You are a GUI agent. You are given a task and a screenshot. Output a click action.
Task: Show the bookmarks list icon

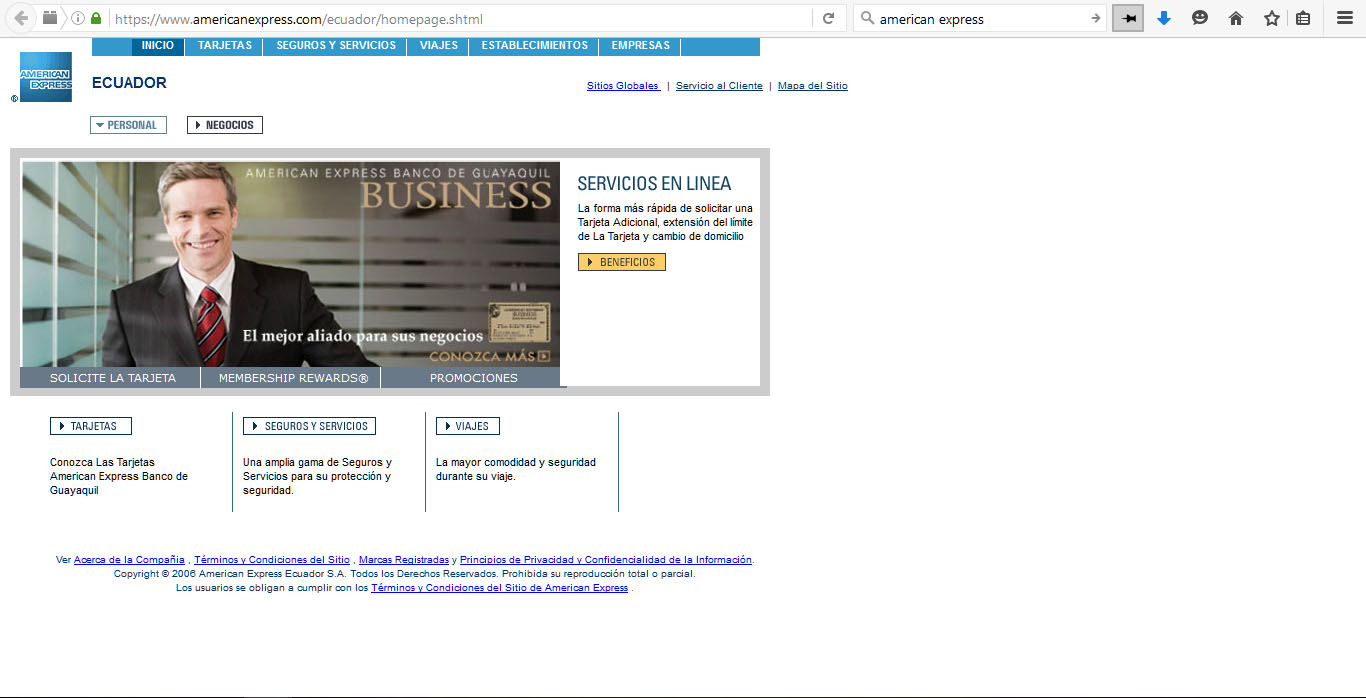tap(1302, 18)
